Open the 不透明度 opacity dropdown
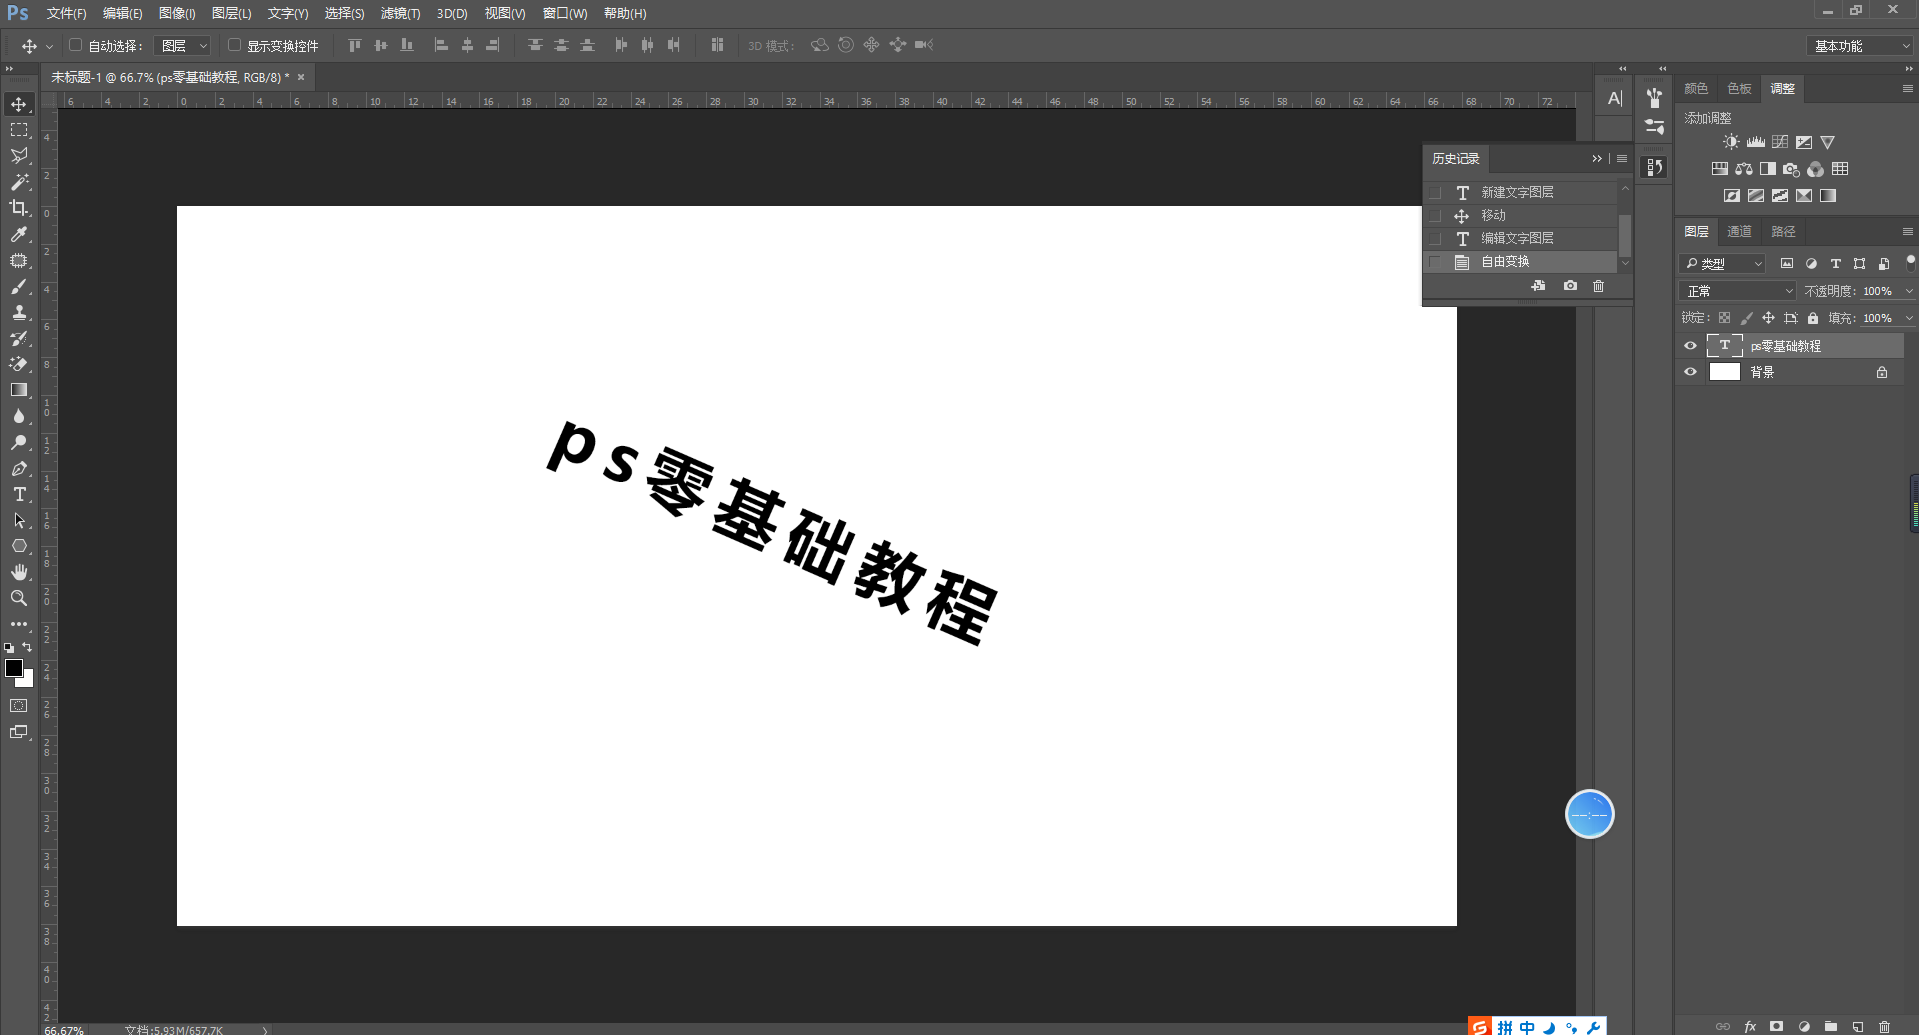Image resolution: width=1919 pixels, height=1035 pixels. coord(1908,290)
